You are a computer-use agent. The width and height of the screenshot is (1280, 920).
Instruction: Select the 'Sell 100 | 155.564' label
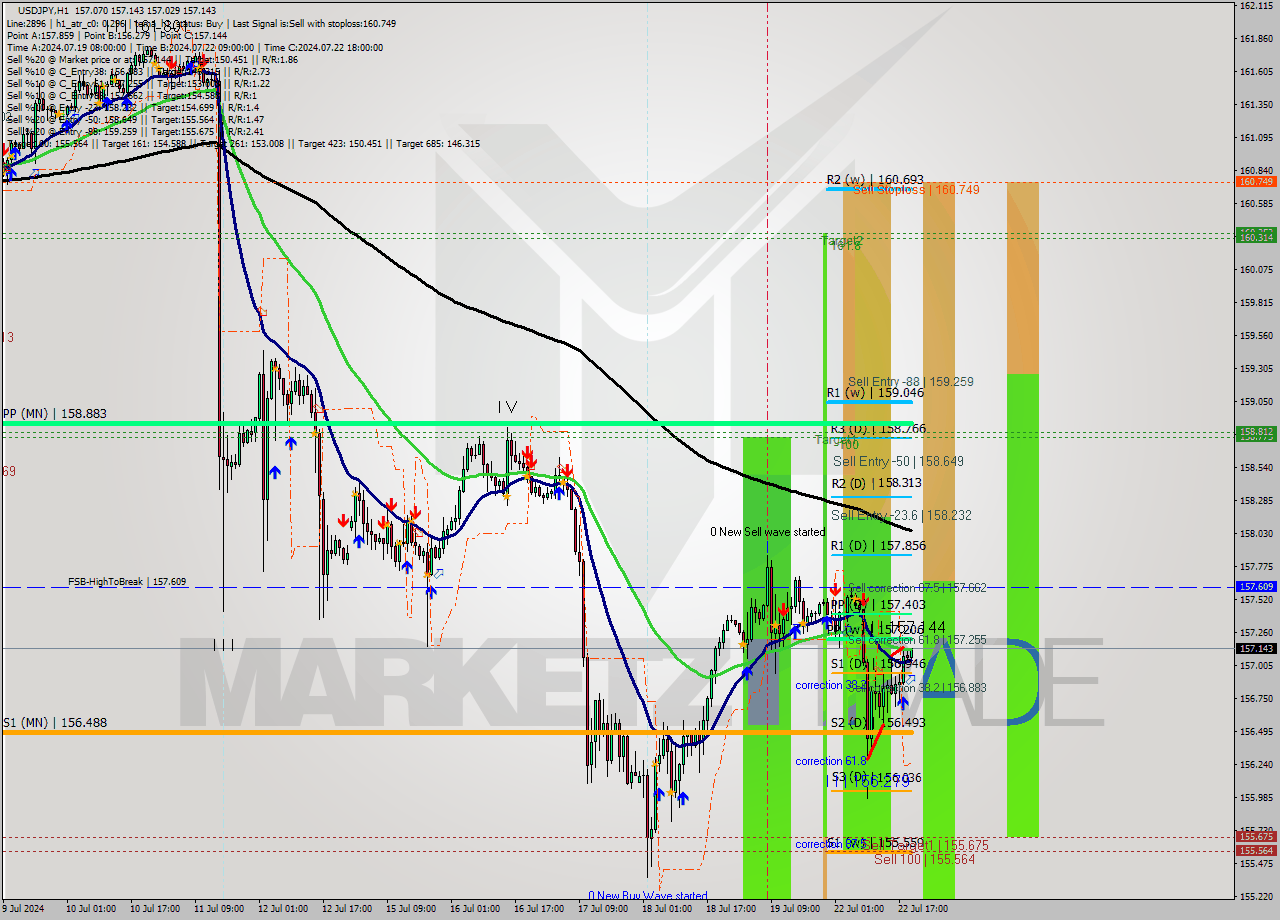[924, 859]
